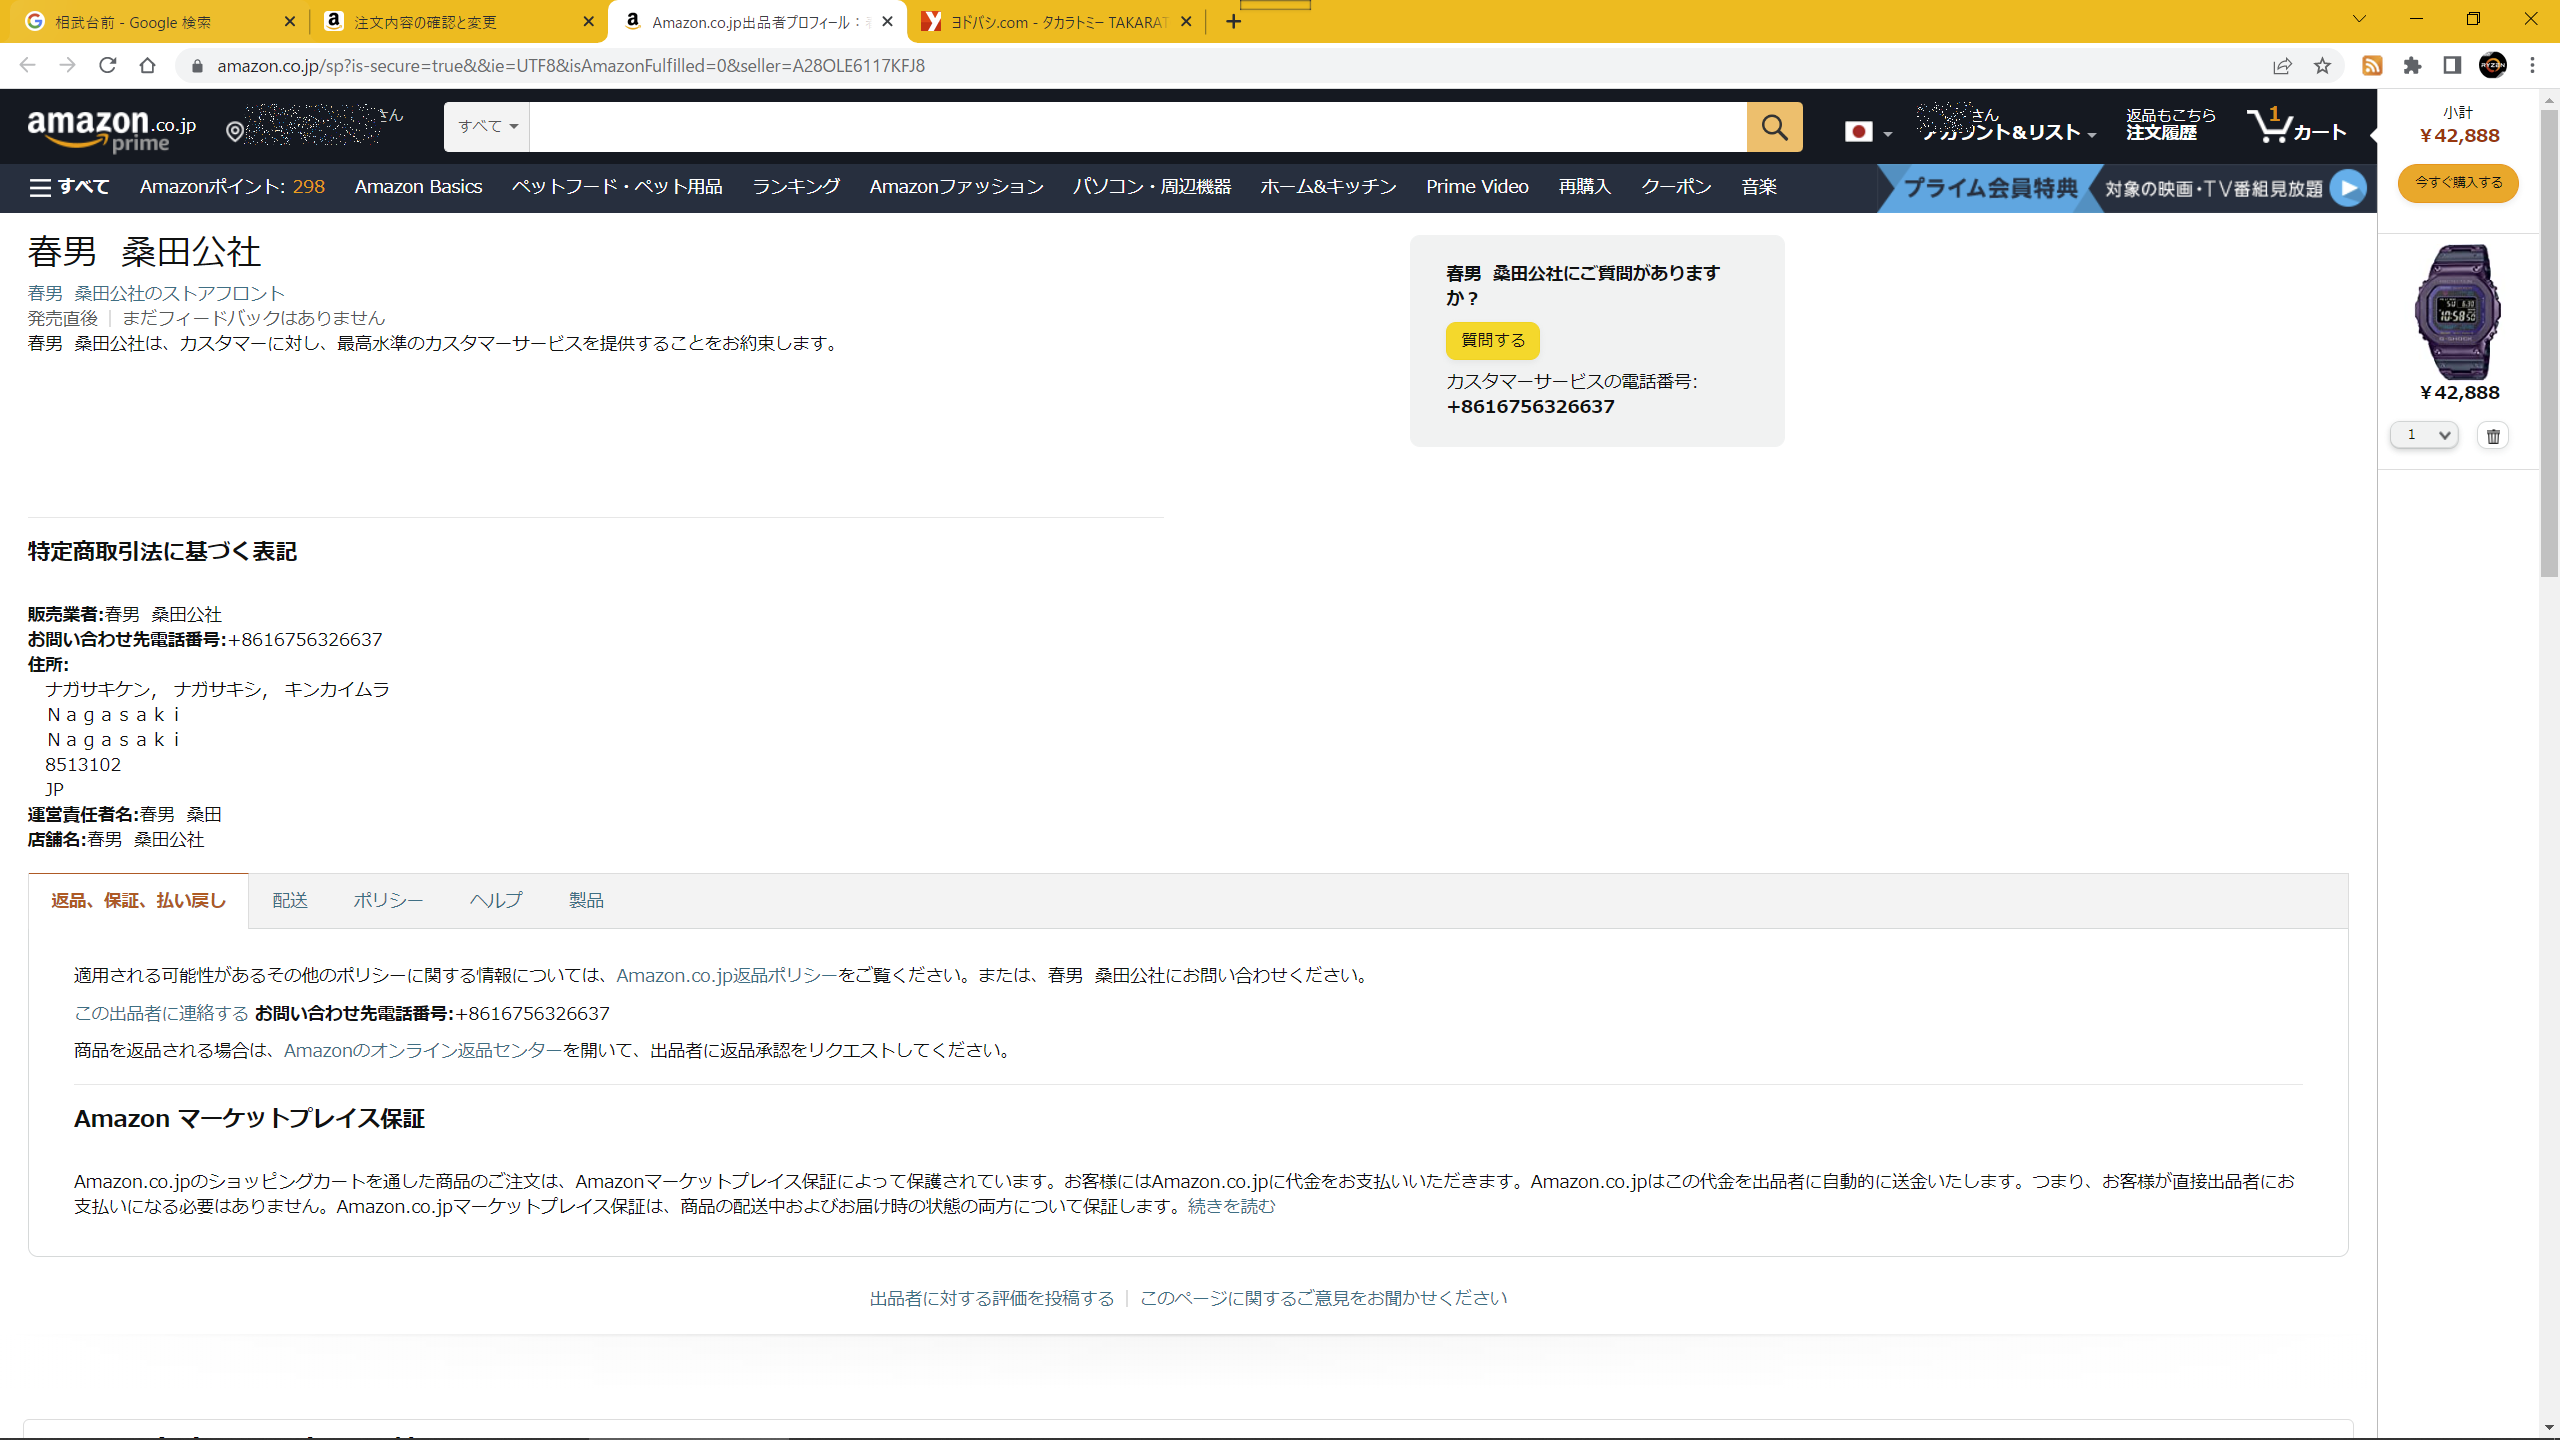Image resolution: width=2560 pixels, height=1440 pixels.
Task: Click the Amazon search input field
Action: [1138, 127]
